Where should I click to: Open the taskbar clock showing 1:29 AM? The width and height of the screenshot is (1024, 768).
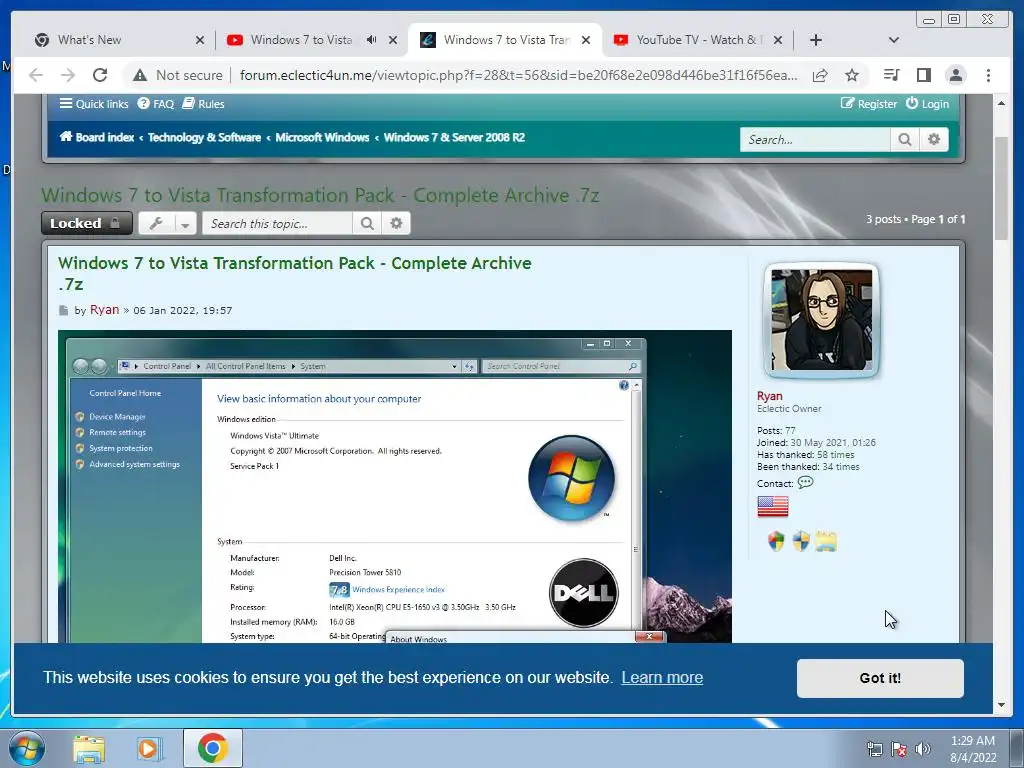(x=972, y=749)
